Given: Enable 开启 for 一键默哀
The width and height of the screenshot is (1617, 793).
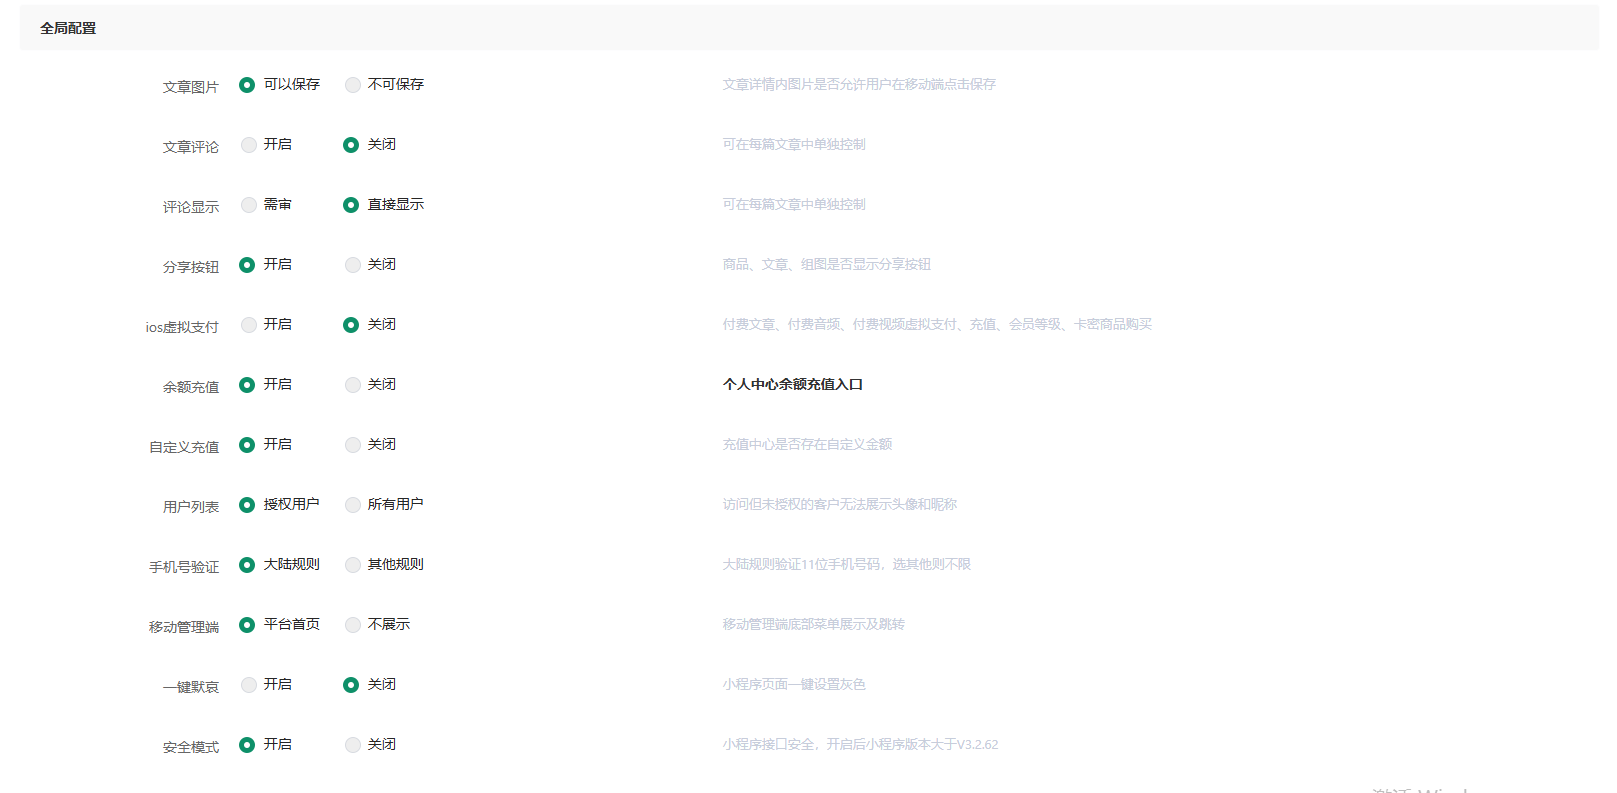Looking at the screenshot, I should (x=249, y=685).
